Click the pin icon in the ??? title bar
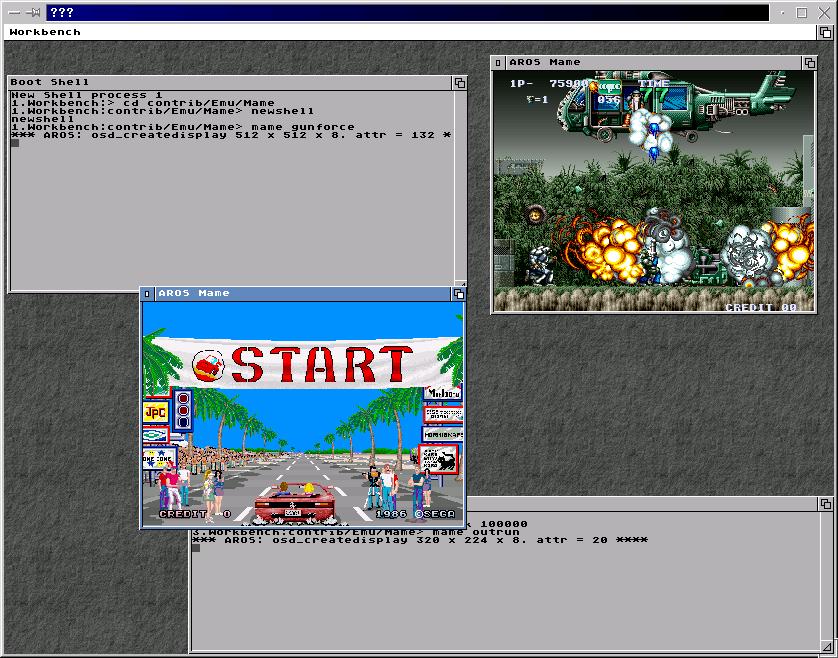Viewport: 838px width, 658px height. click(33, 13)
